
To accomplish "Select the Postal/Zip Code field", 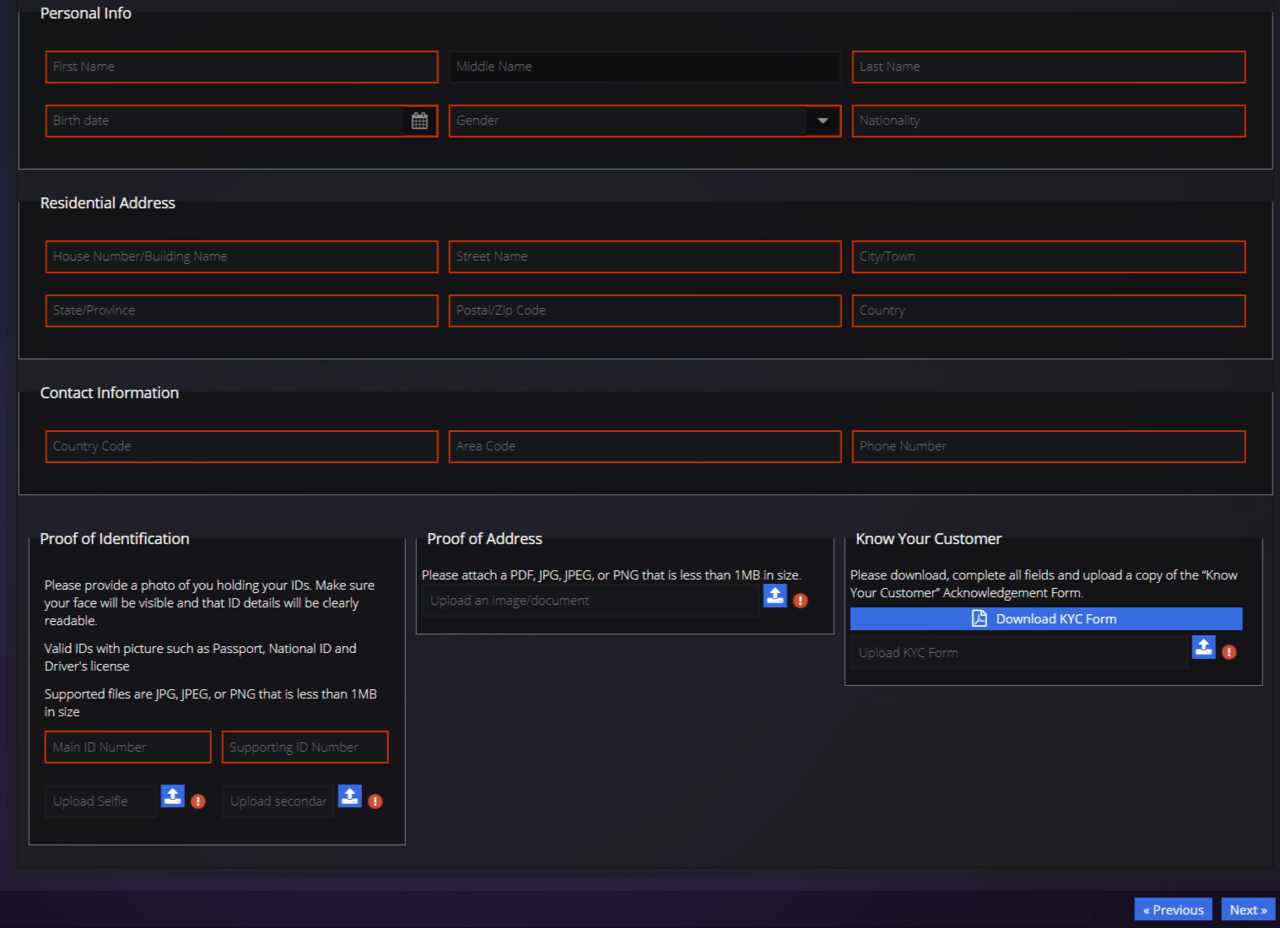I will coord(644,311).
